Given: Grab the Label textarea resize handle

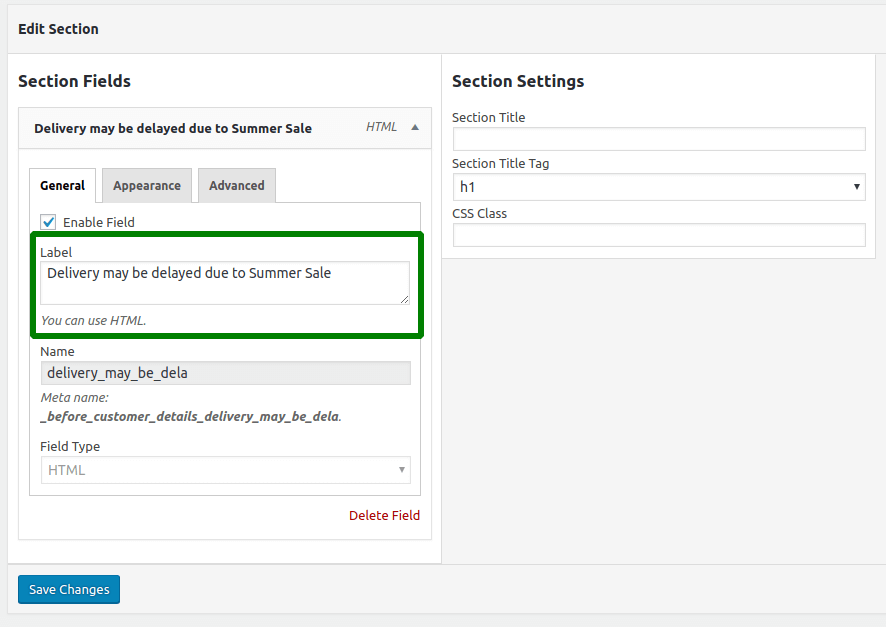Looking at the screenshot, I should (405, 299).
